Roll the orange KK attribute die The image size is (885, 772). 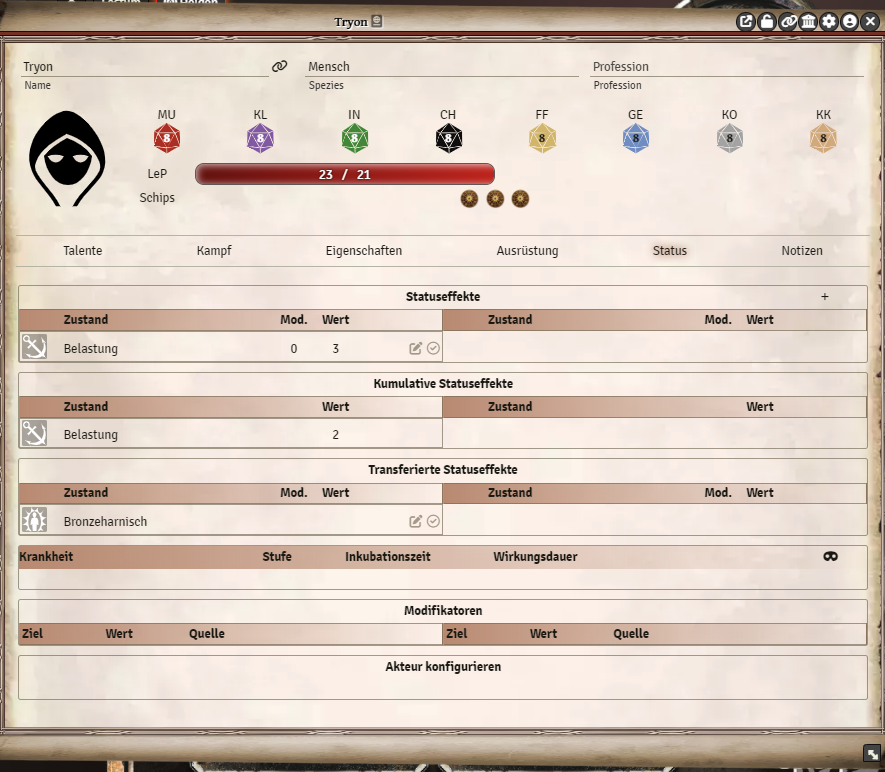pyautogui.click(x=823, y=136)
